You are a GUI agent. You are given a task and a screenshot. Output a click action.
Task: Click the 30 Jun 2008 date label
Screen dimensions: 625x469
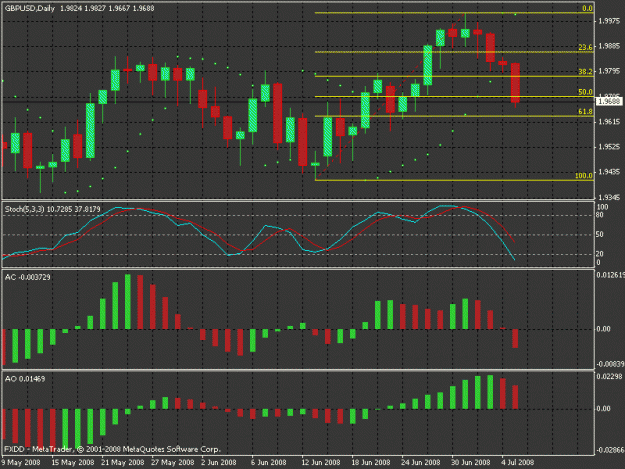click(471, 463)
